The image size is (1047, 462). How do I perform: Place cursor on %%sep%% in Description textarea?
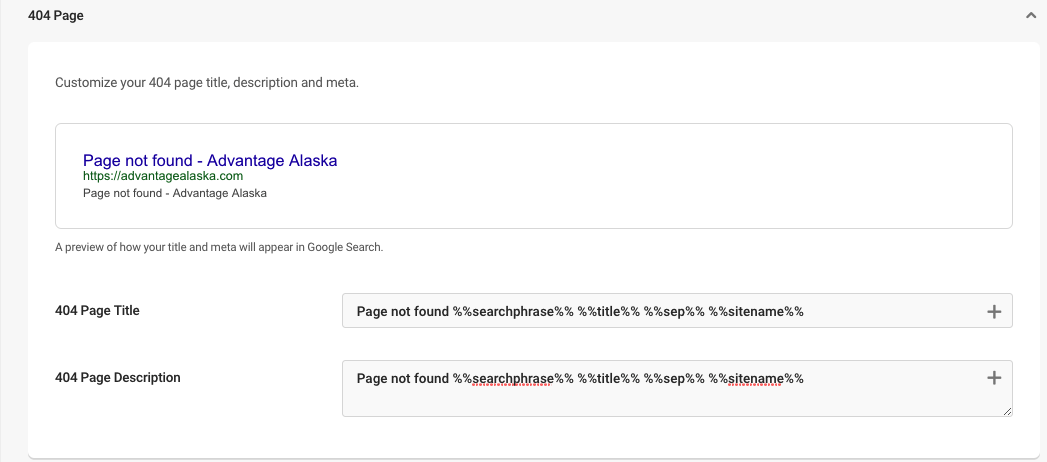coord(674,379)
